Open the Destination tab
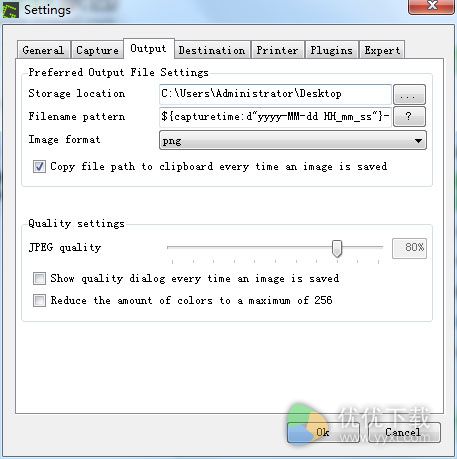 [212, 50]
